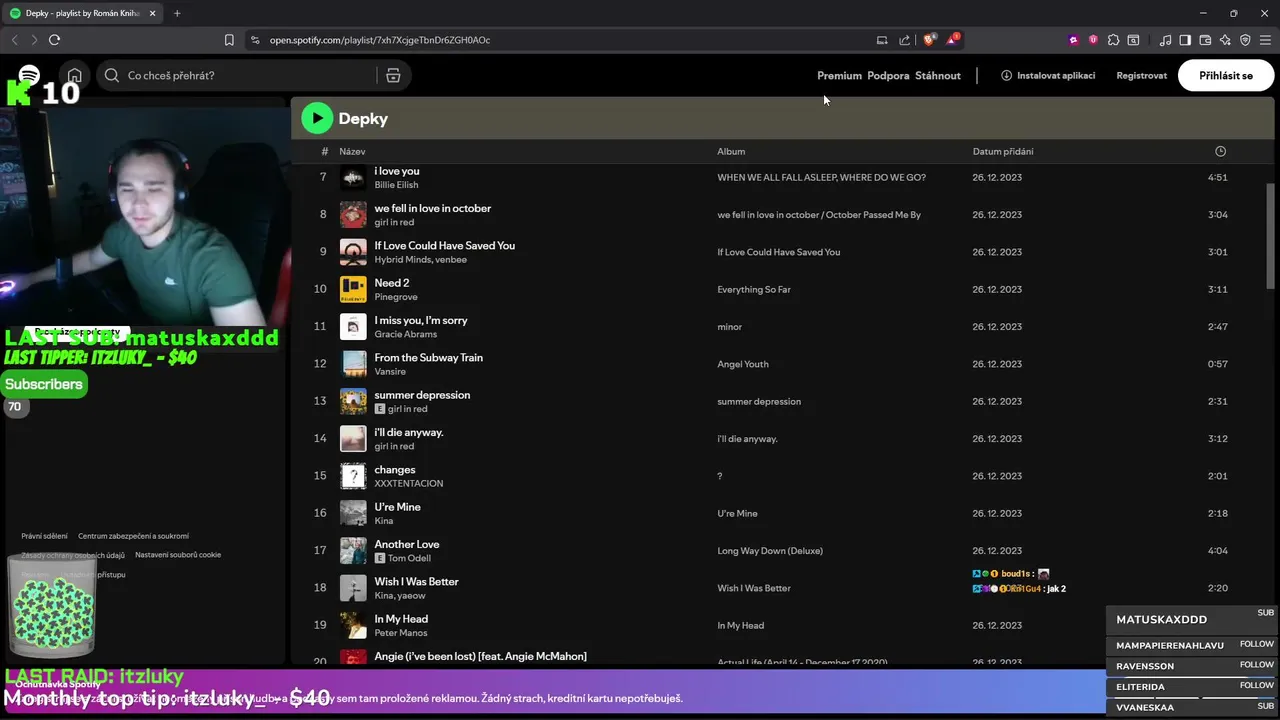This screenshot has width=1280, height=720.
Task: Open 'If Love Could Have Saved You' track
Action: coord(444,245)
